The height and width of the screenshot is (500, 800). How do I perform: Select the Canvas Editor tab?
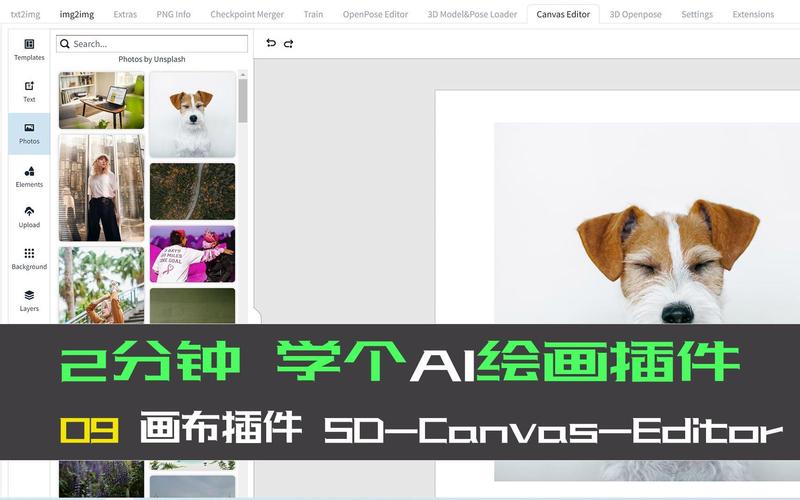563,14
